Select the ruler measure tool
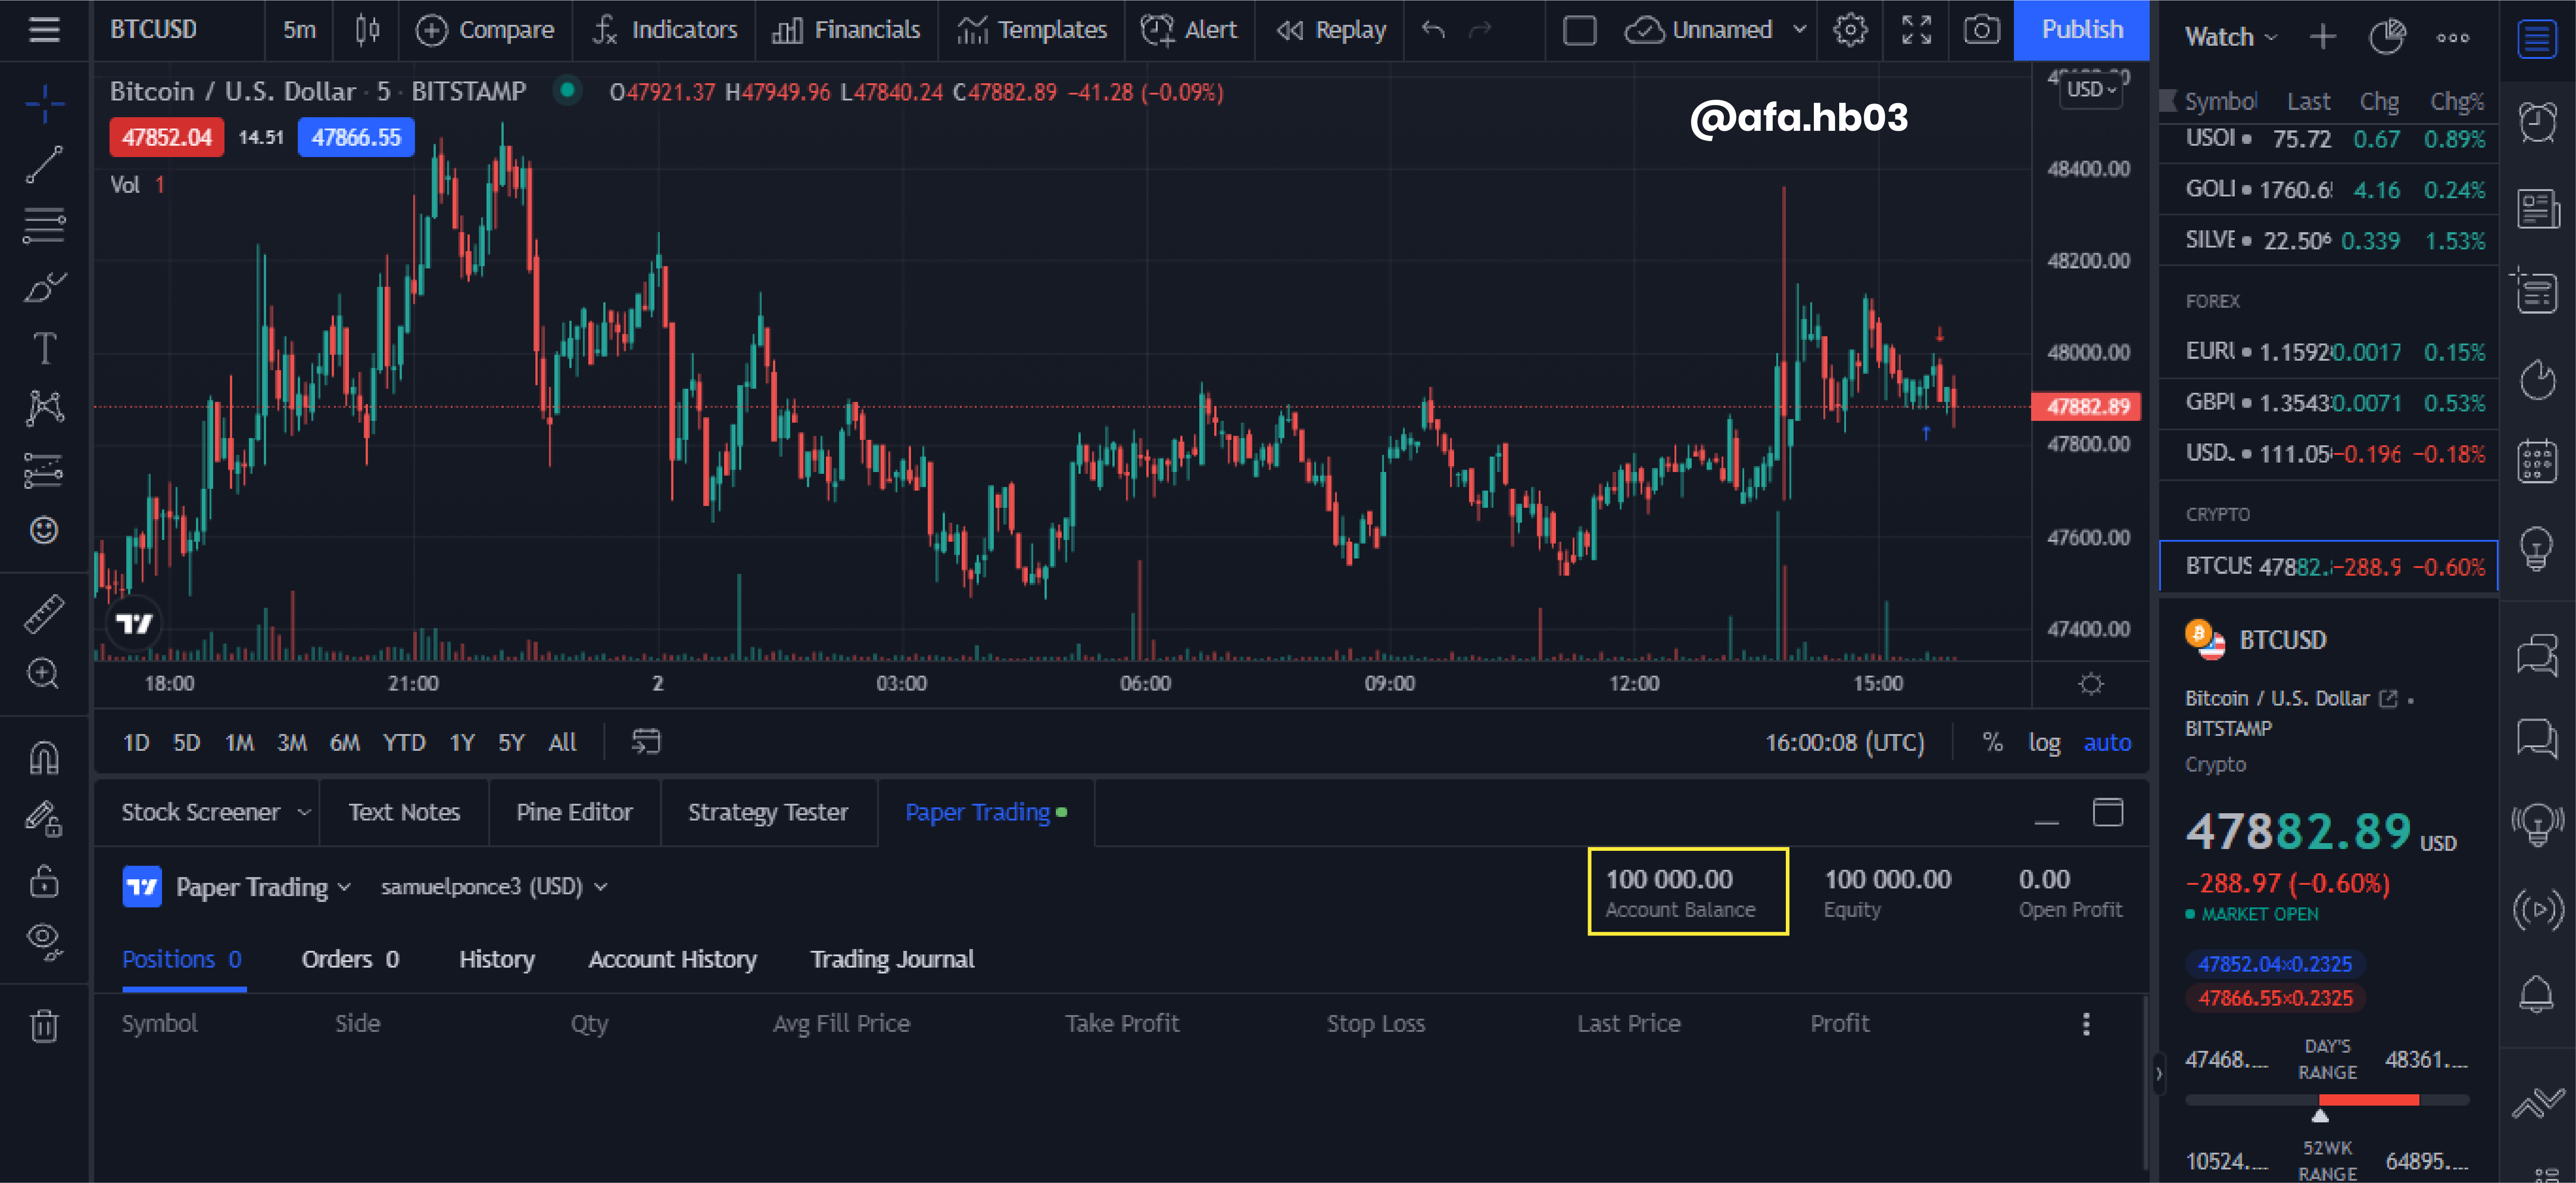Viewport: 2576px width, 1183px height. pos(44,614)
